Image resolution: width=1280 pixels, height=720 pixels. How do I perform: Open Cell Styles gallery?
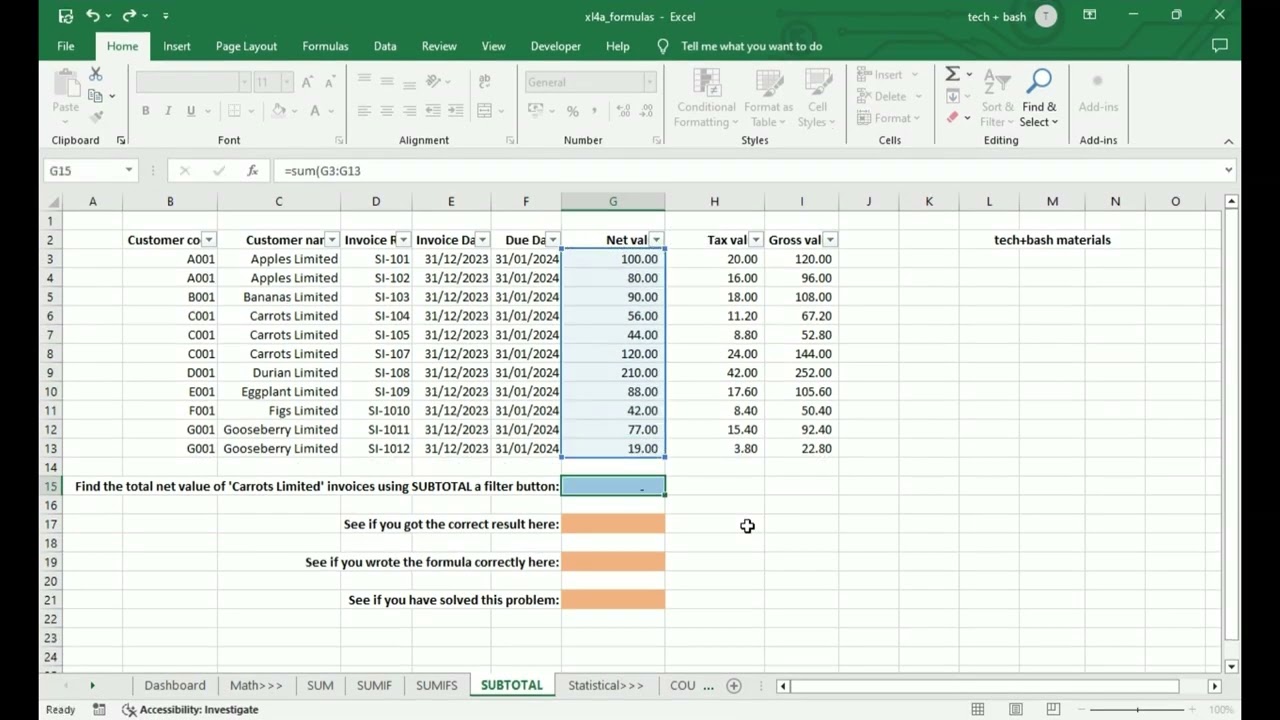(x=817, y=99)
